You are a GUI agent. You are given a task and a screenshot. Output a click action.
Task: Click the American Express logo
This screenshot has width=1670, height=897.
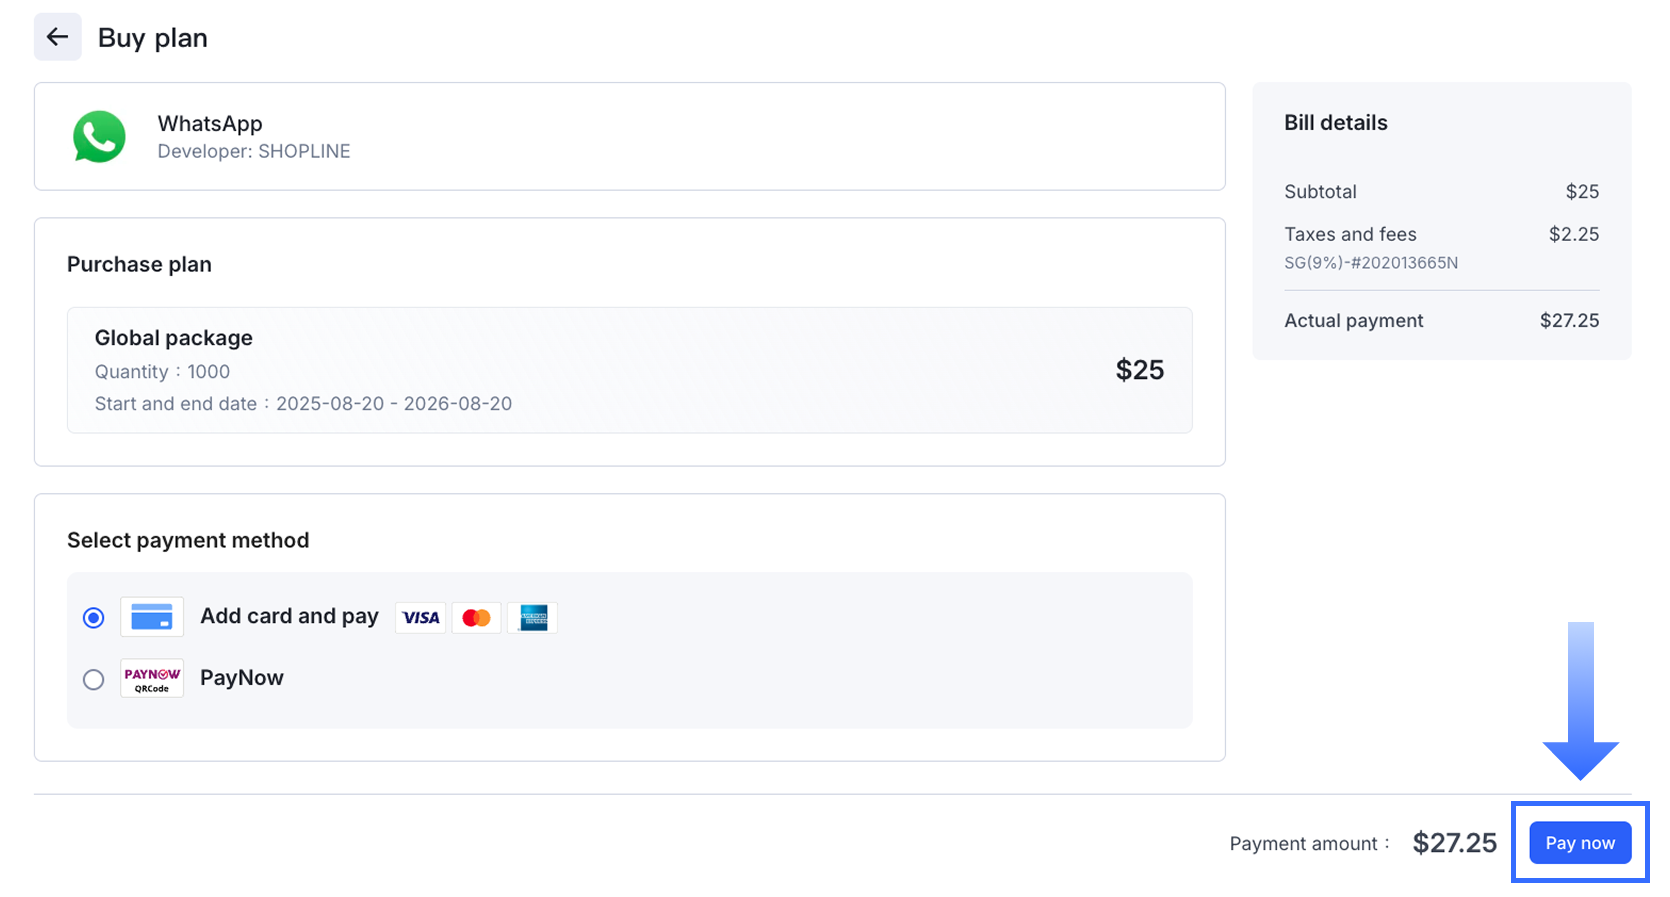[533, 618]
